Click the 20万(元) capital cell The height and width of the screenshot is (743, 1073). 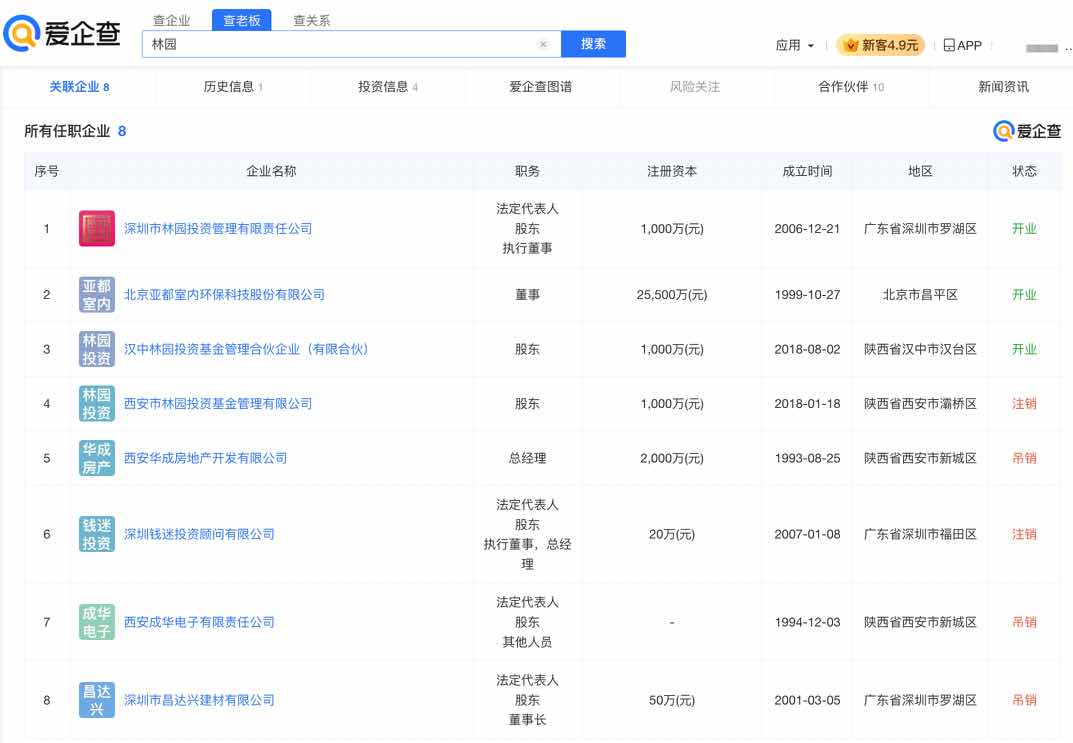[x=671, y=534]
